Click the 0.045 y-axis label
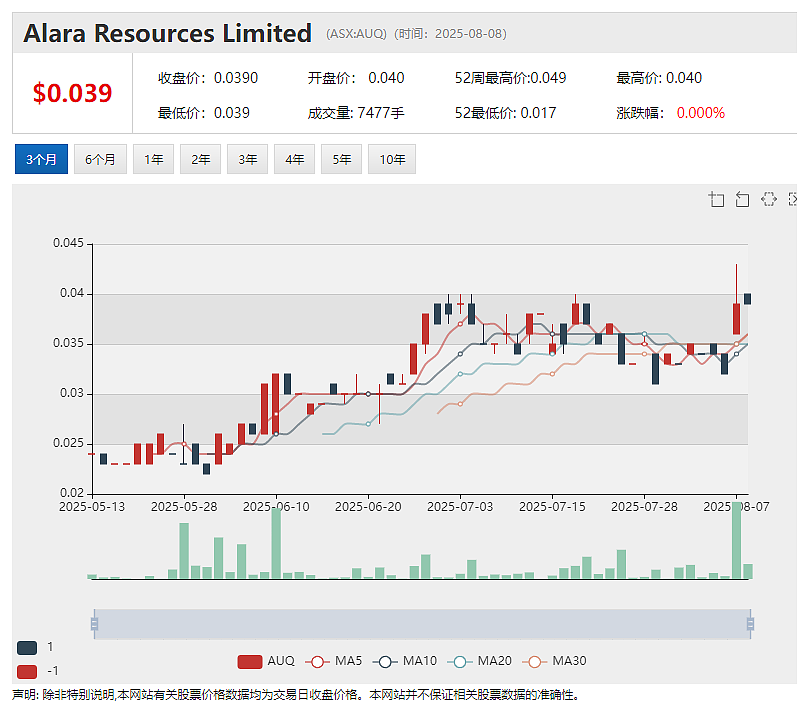 pos(68,243)
